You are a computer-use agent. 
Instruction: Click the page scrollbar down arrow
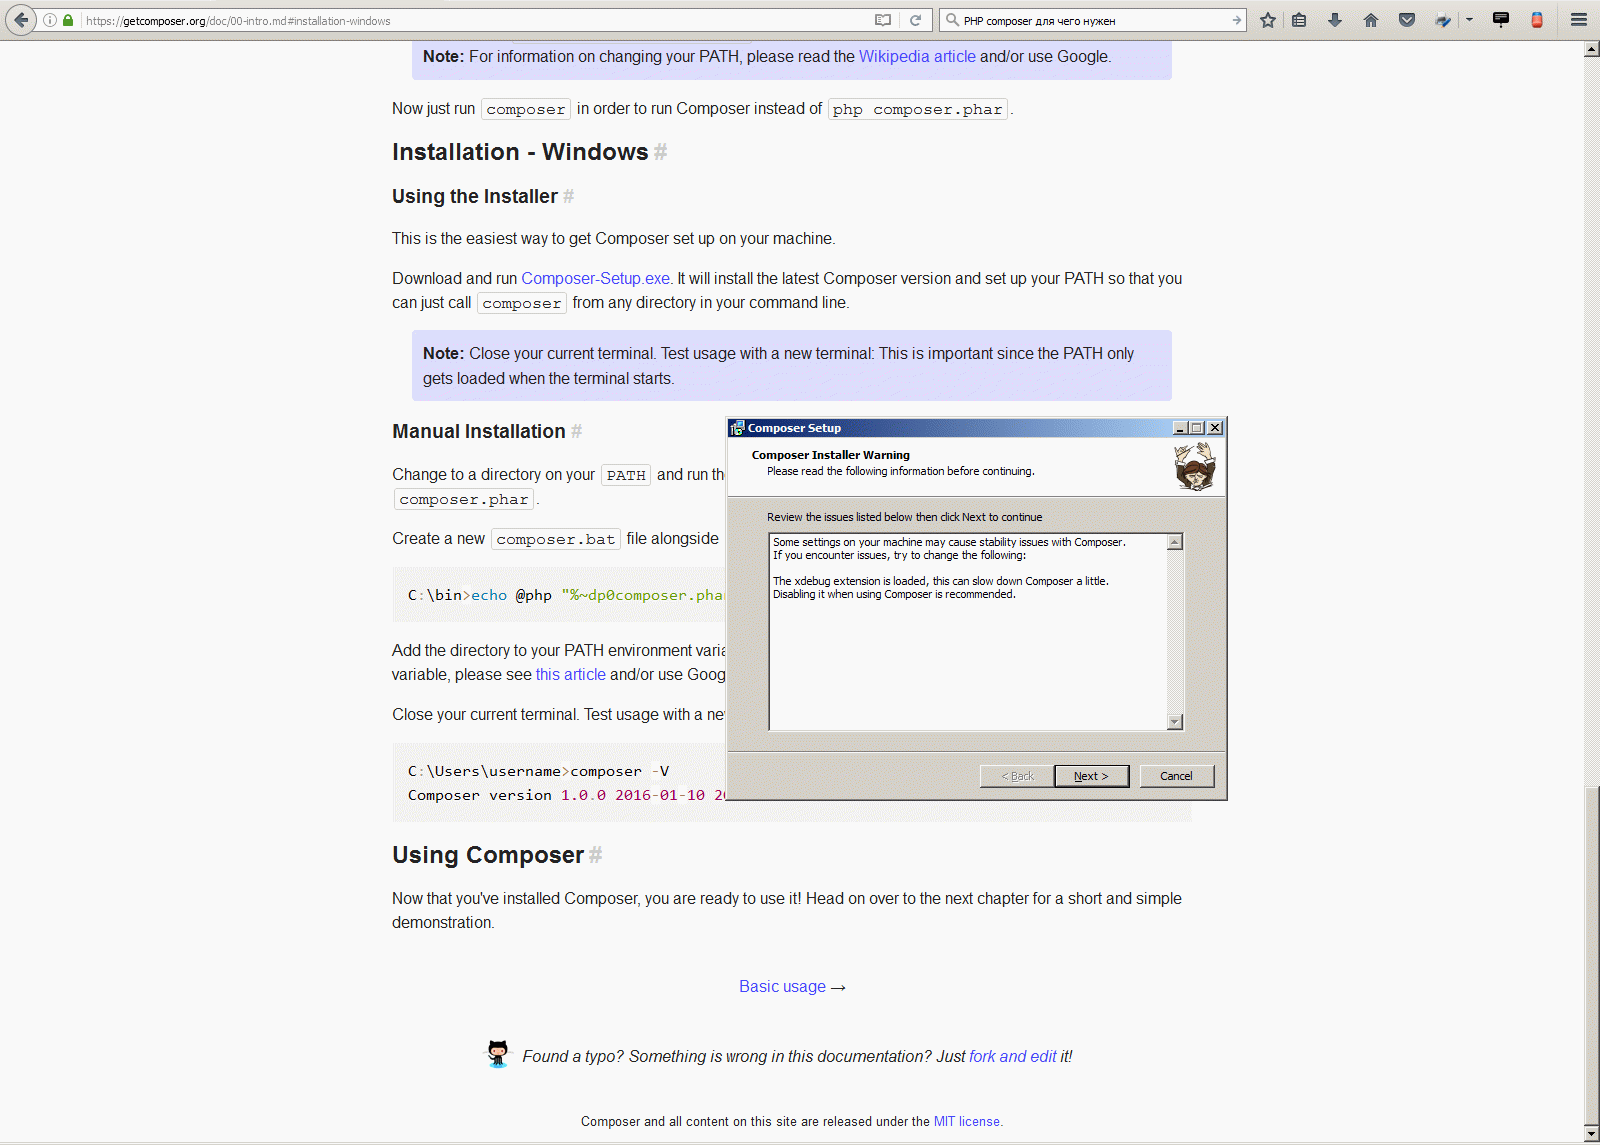[x=1591, y=1134]
